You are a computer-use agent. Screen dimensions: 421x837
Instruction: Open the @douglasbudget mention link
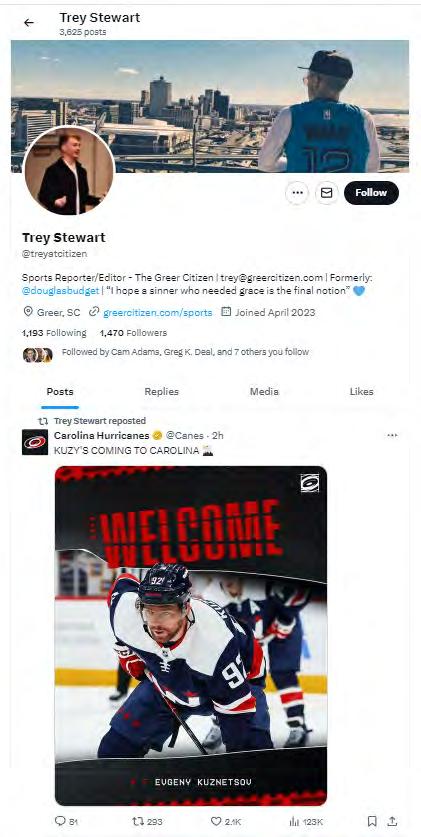60,291
